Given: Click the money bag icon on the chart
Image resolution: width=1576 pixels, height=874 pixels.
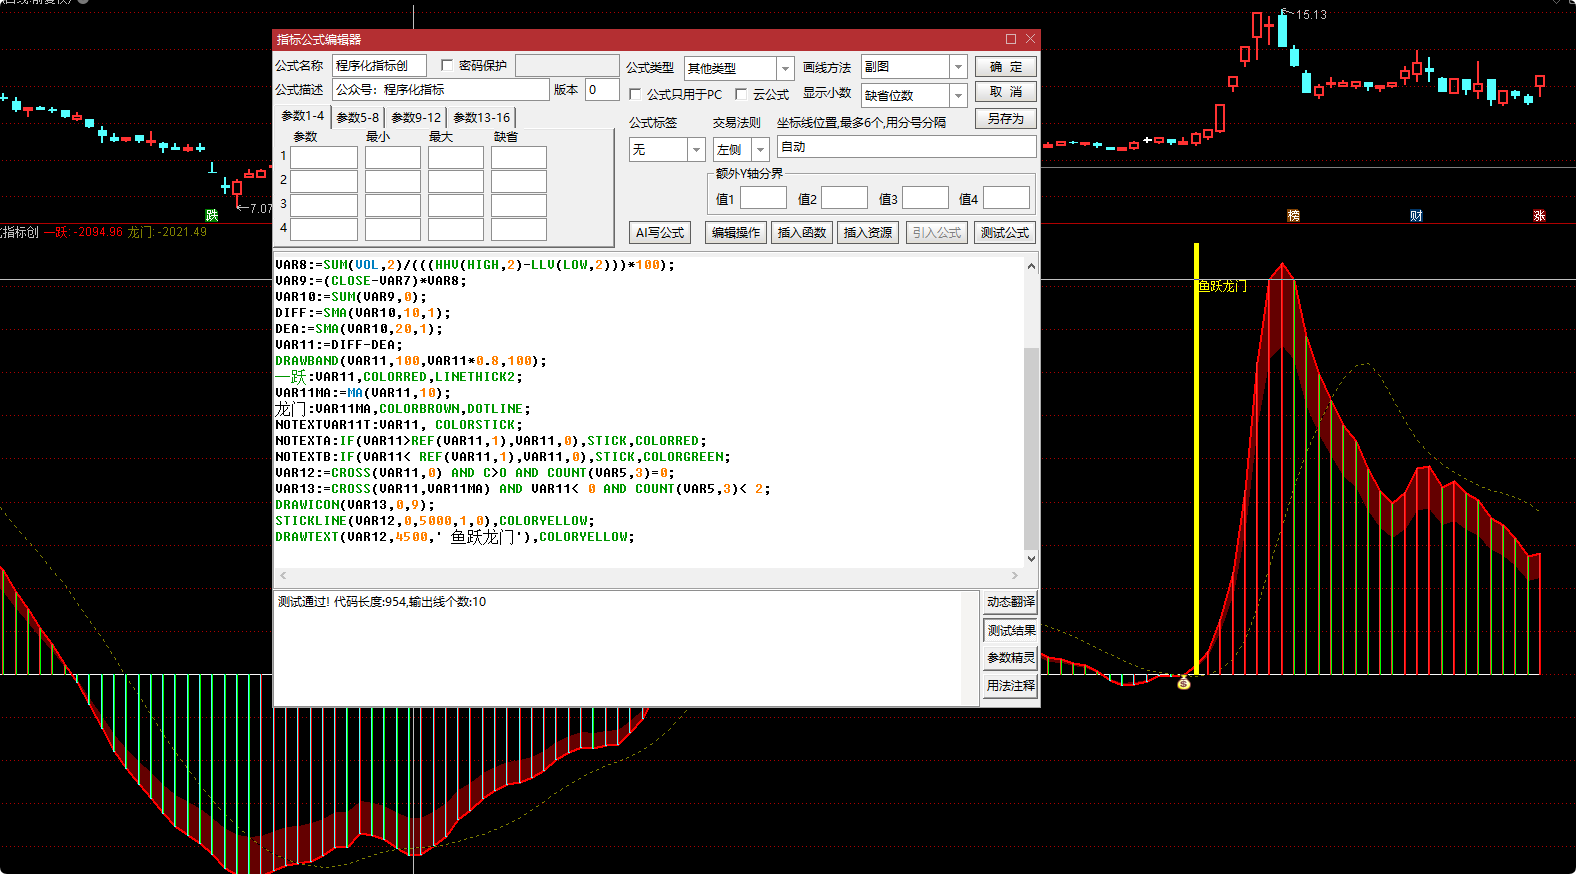Looking at the screenshot, I should point(1184,683).
